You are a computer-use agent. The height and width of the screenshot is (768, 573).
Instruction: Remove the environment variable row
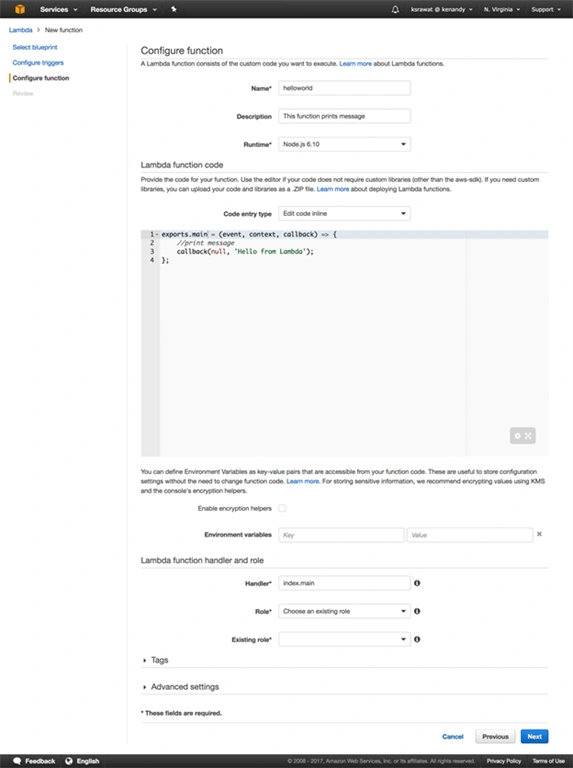(539, 534)
